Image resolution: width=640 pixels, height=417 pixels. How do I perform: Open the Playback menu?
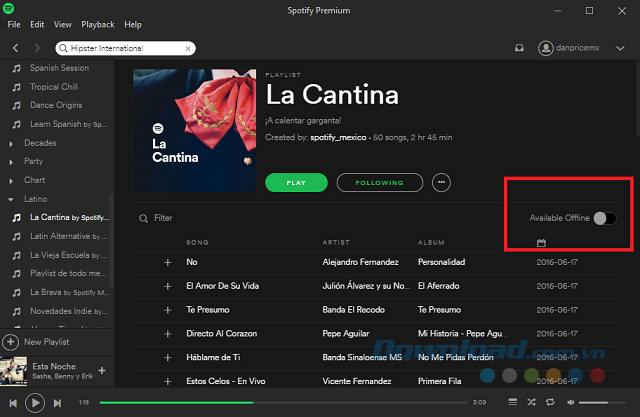point(98,24)
